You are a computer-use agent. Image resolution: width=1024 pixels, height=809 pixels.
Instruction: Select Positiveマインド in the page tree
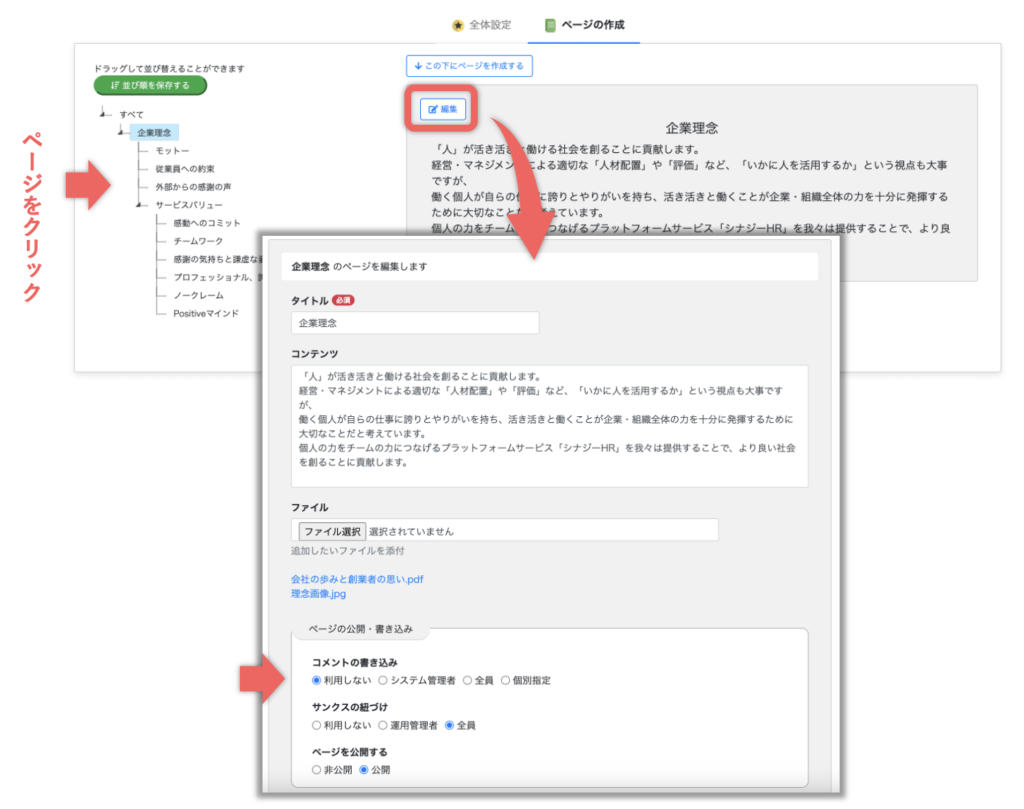coord(206,313)
